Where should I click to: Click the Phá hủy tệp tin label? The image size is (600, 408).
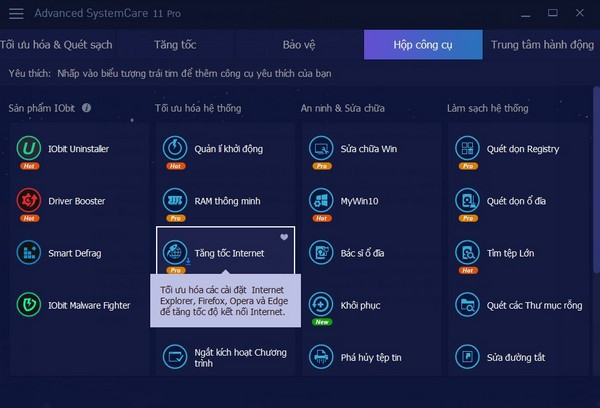(x=371, y=357)
